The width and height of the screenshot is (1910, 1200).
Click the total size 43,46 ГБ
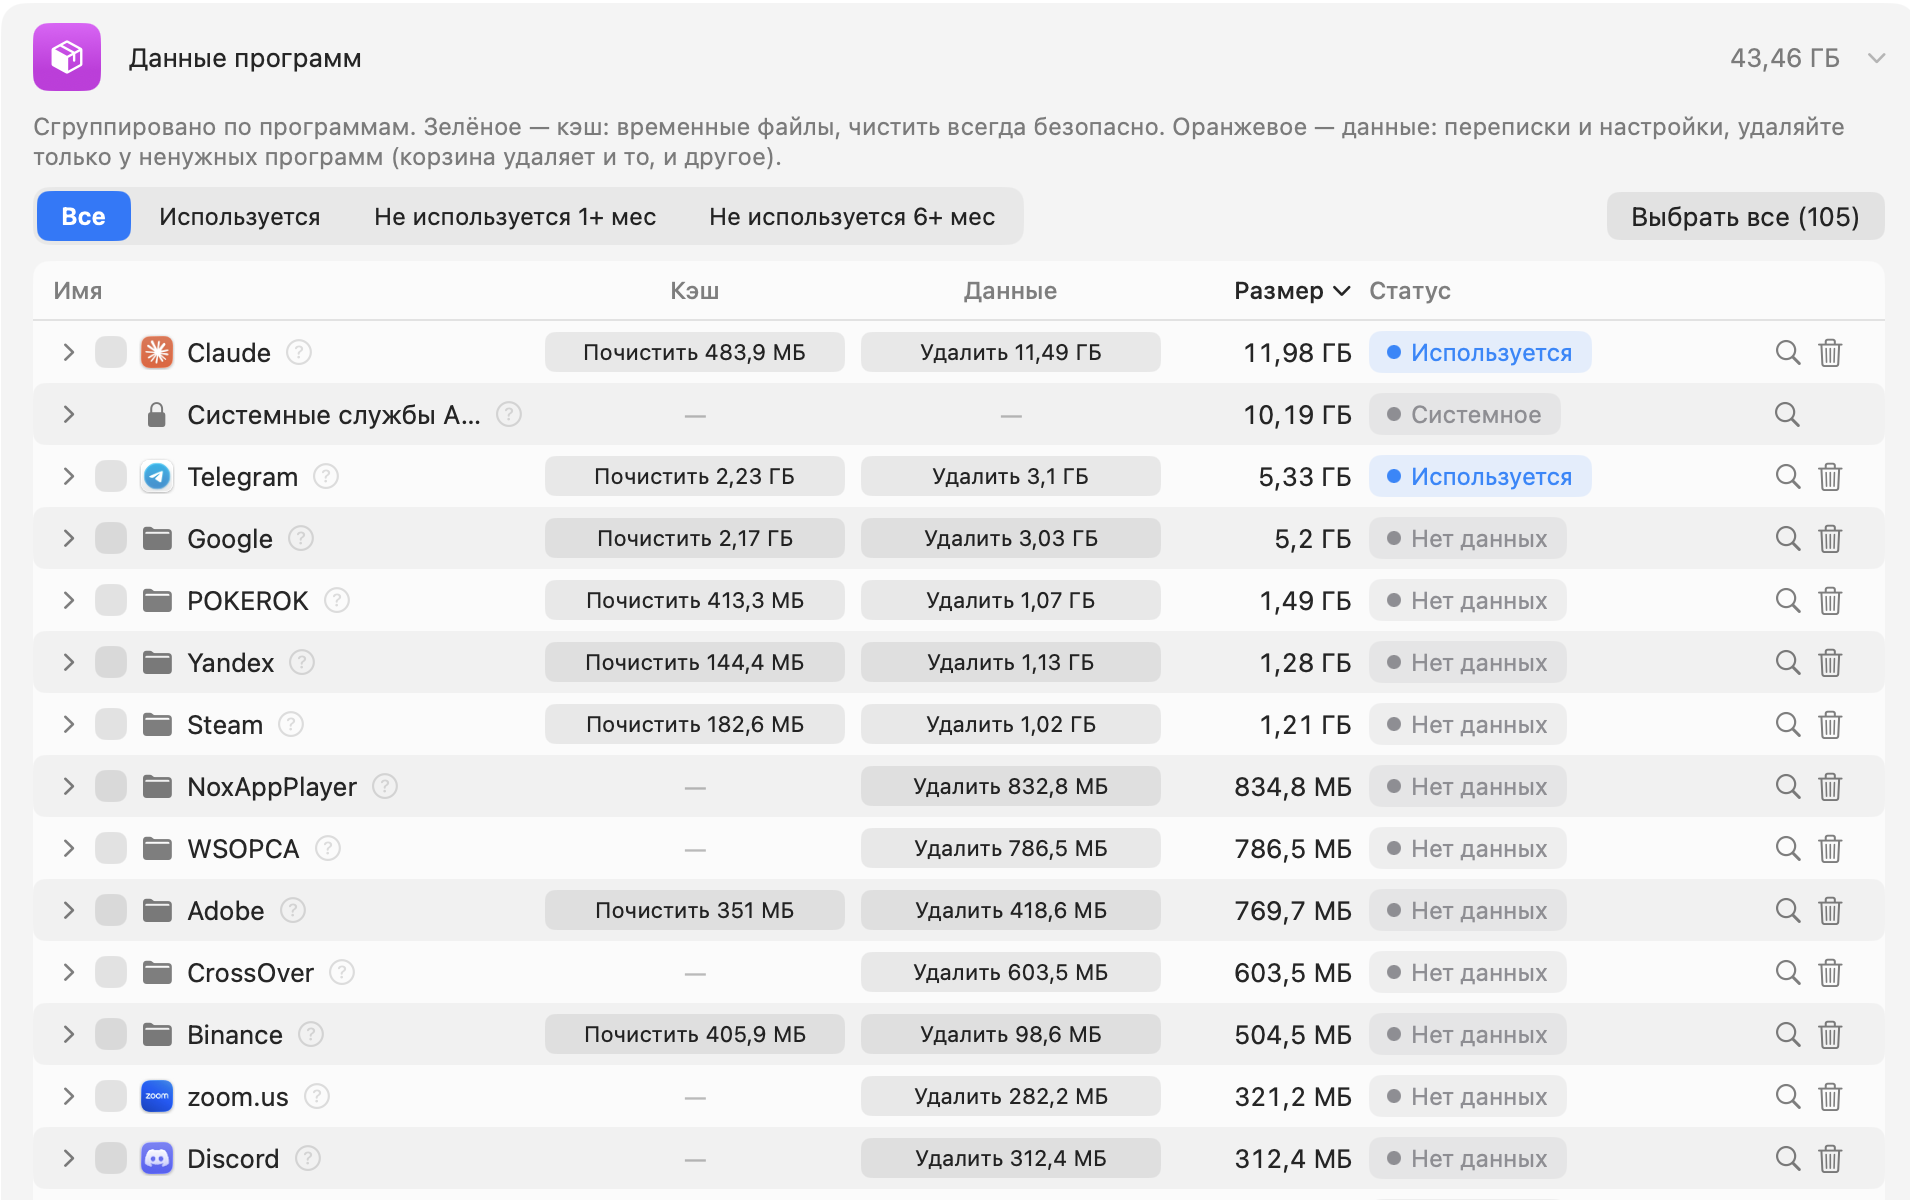1785,58
